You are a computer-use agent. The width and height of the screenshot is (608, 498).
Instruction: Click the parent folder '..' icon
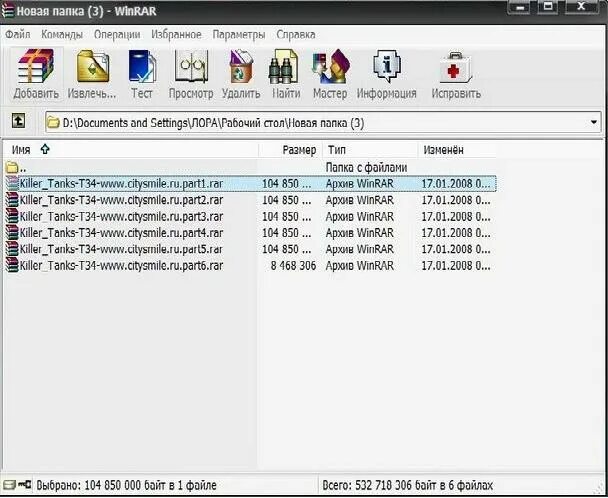tap(12, 168)
